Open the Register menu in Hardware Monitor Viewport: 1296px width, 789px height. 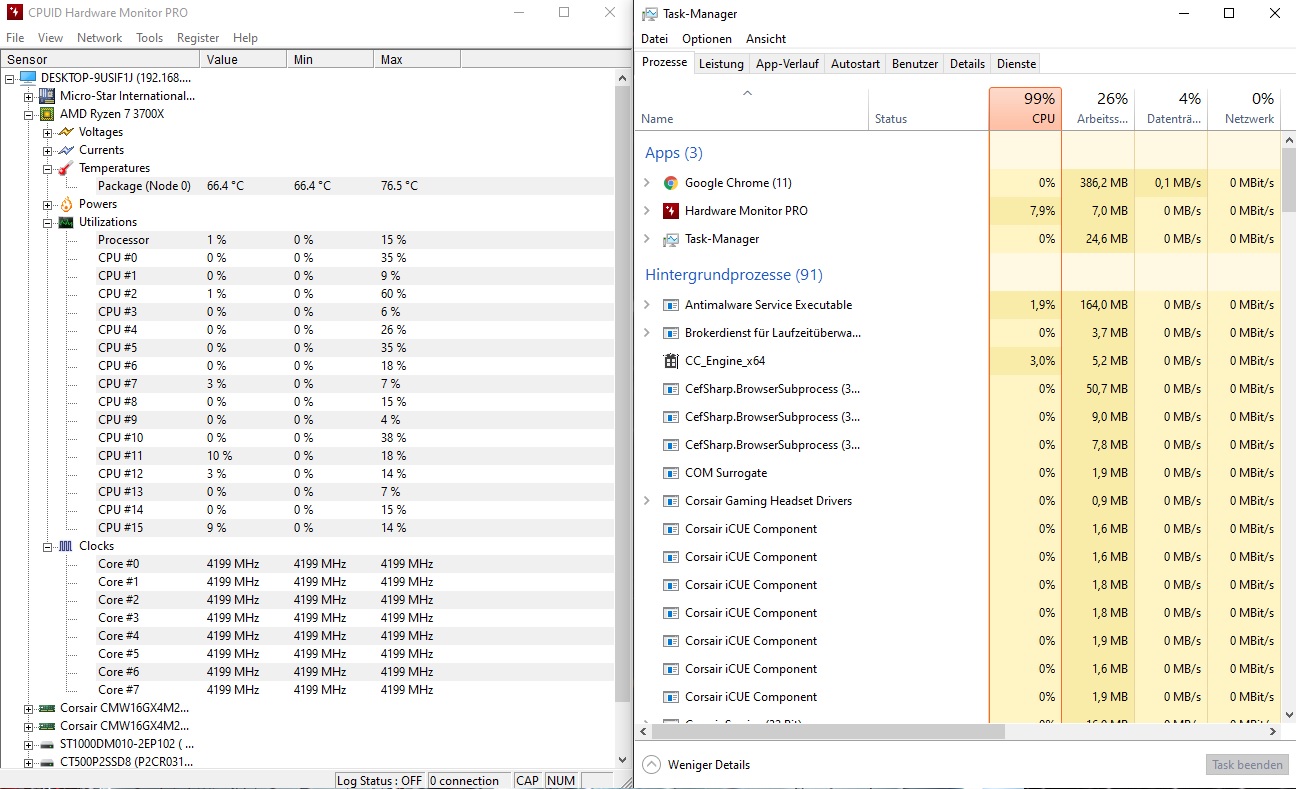click(198, 38)
